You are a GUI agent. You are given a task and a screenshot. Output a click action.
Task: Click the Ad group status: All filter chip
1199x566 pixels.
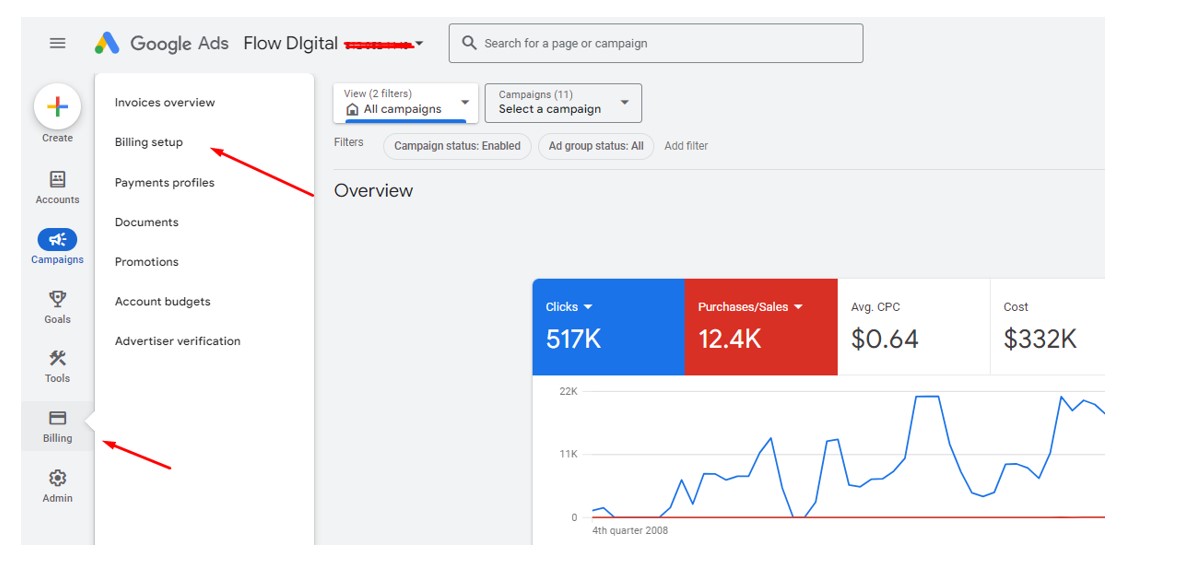pyautogui.click(x=596, y=146)
